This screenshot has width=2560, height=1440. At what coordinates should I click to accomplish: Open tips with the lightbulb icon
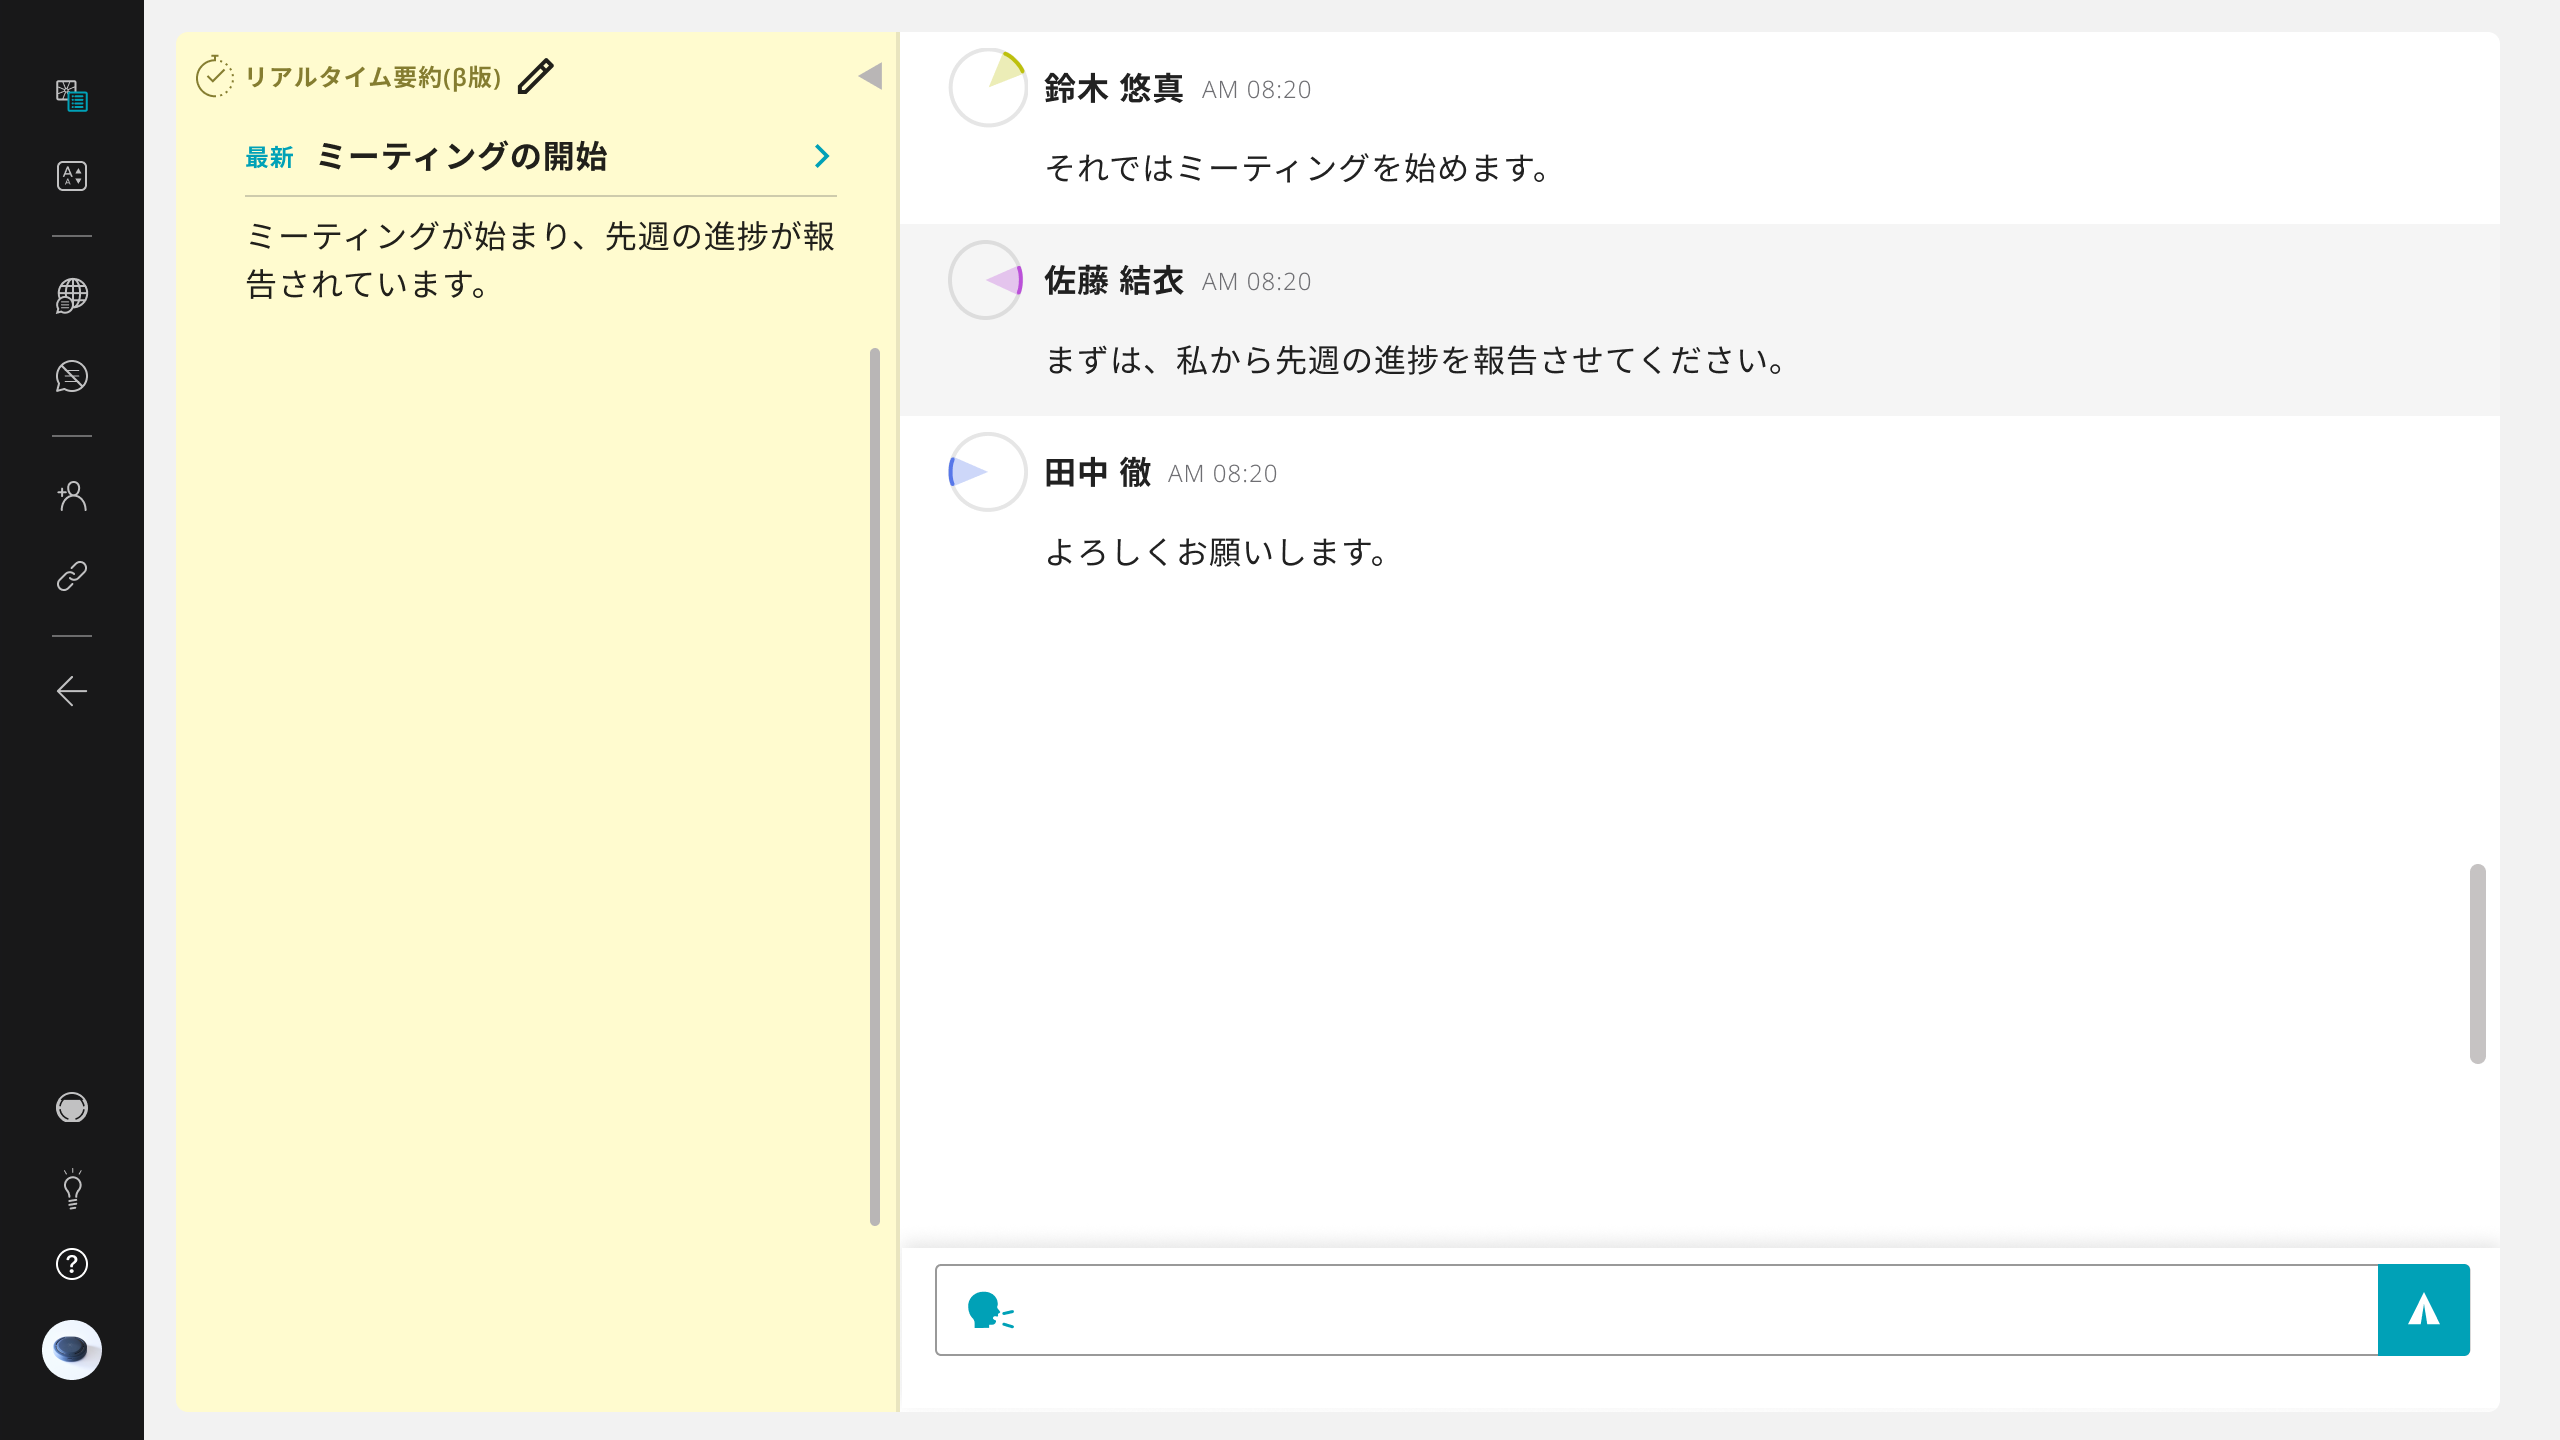71,1189
